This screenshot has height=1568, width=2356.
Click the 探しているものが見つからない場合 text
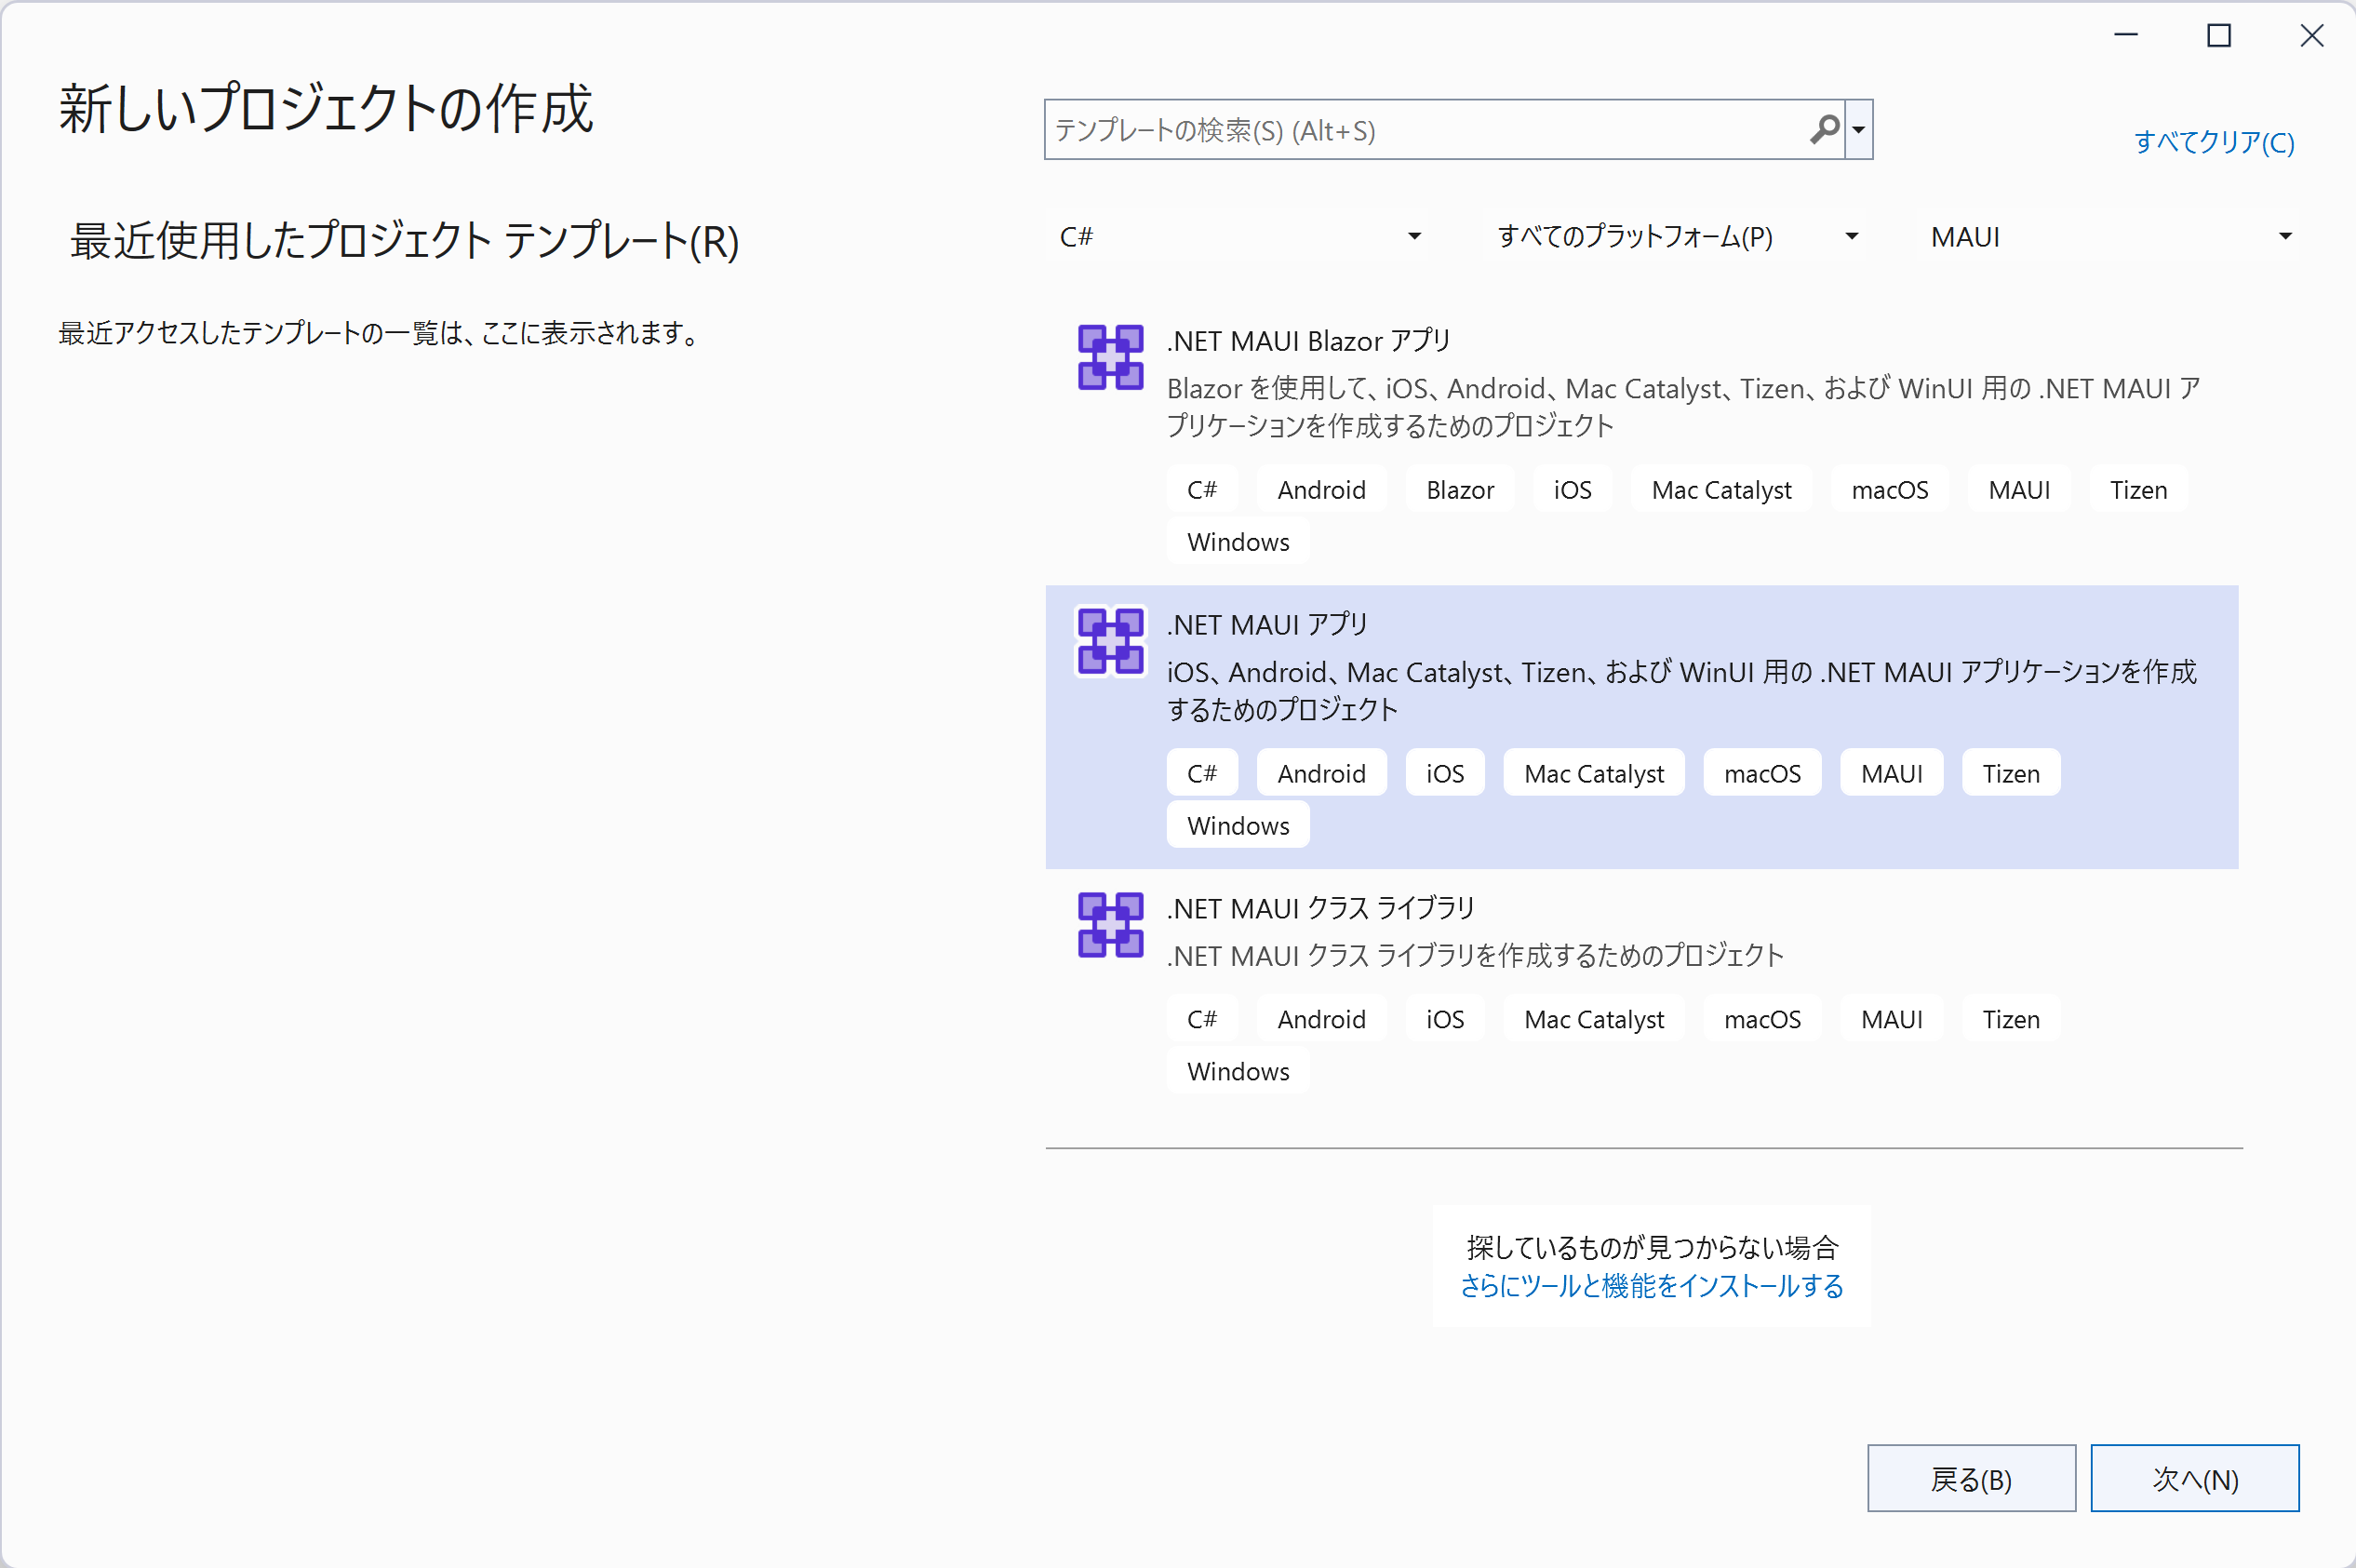[x=1652, y=1247]
